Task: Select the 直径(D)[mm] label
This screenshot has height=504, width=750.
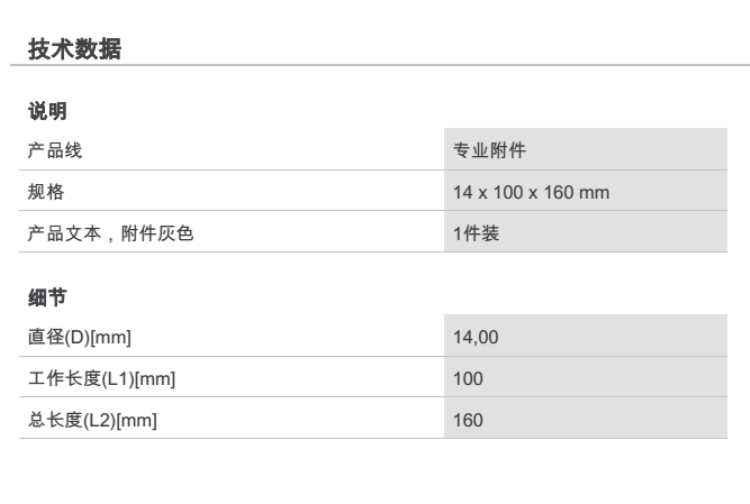Action: (79, 338)
